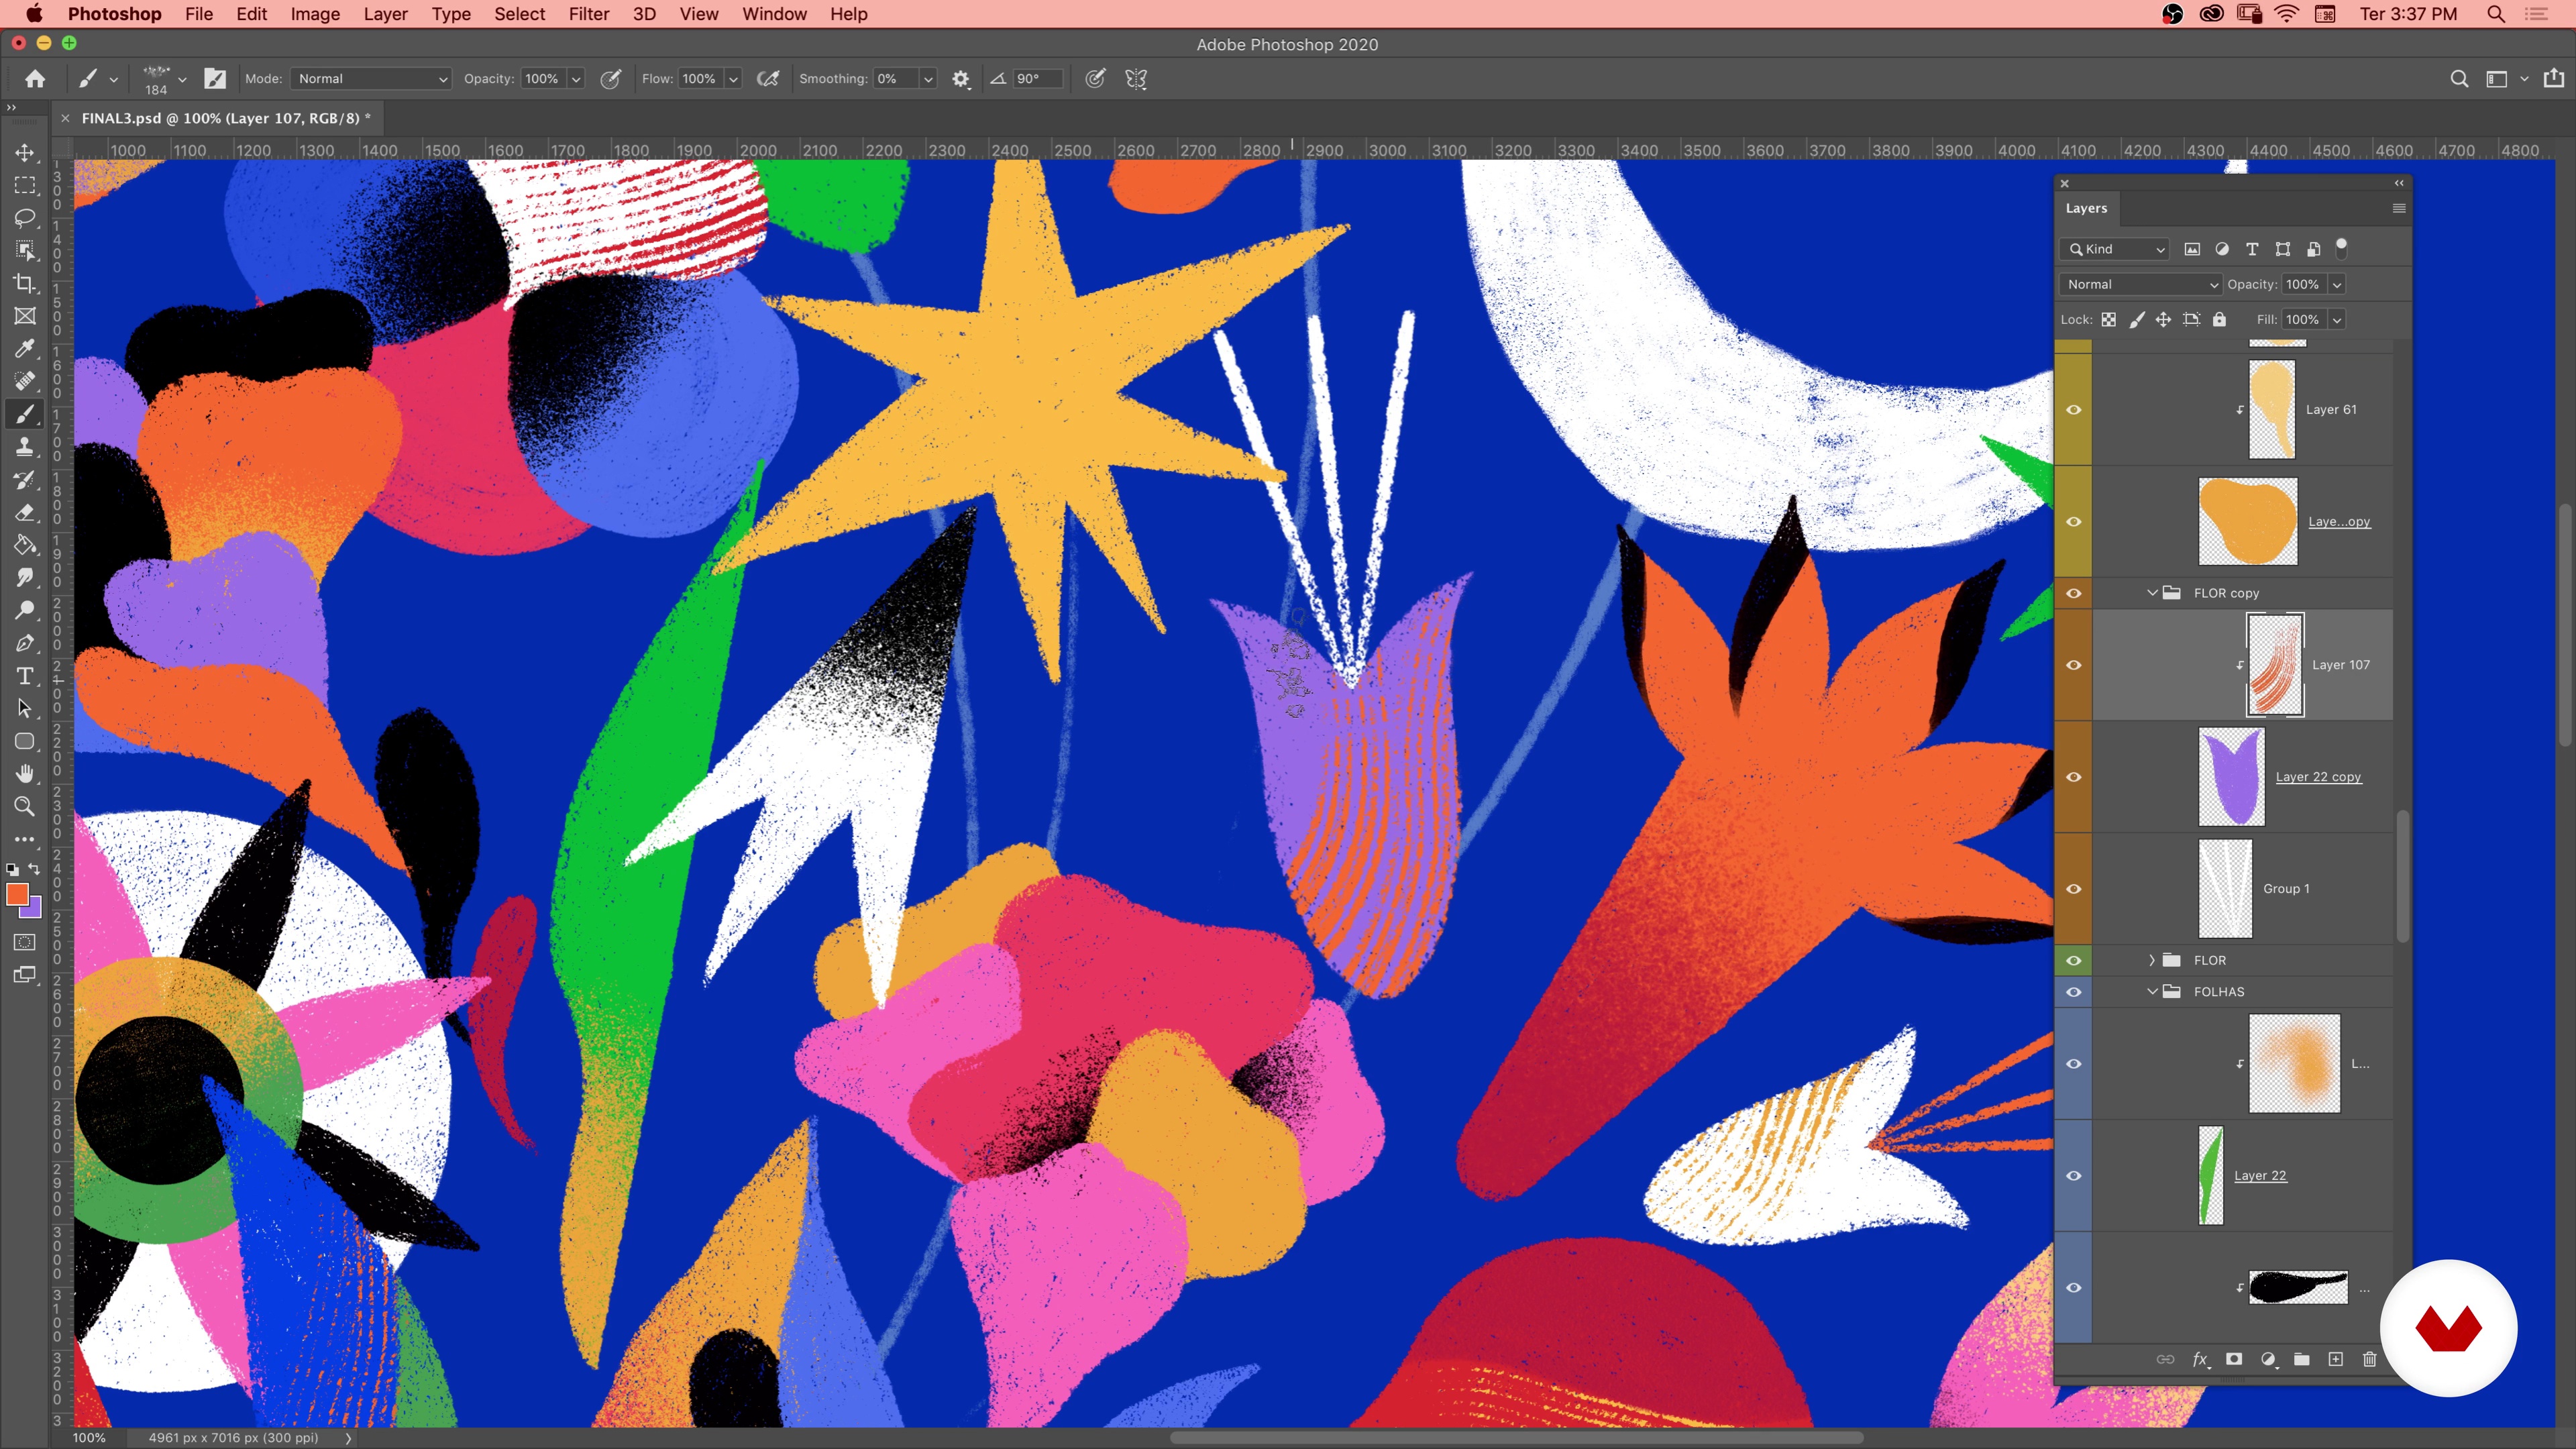Select the Pen tool
The image size is (2576, 1449).
[24, 643]
